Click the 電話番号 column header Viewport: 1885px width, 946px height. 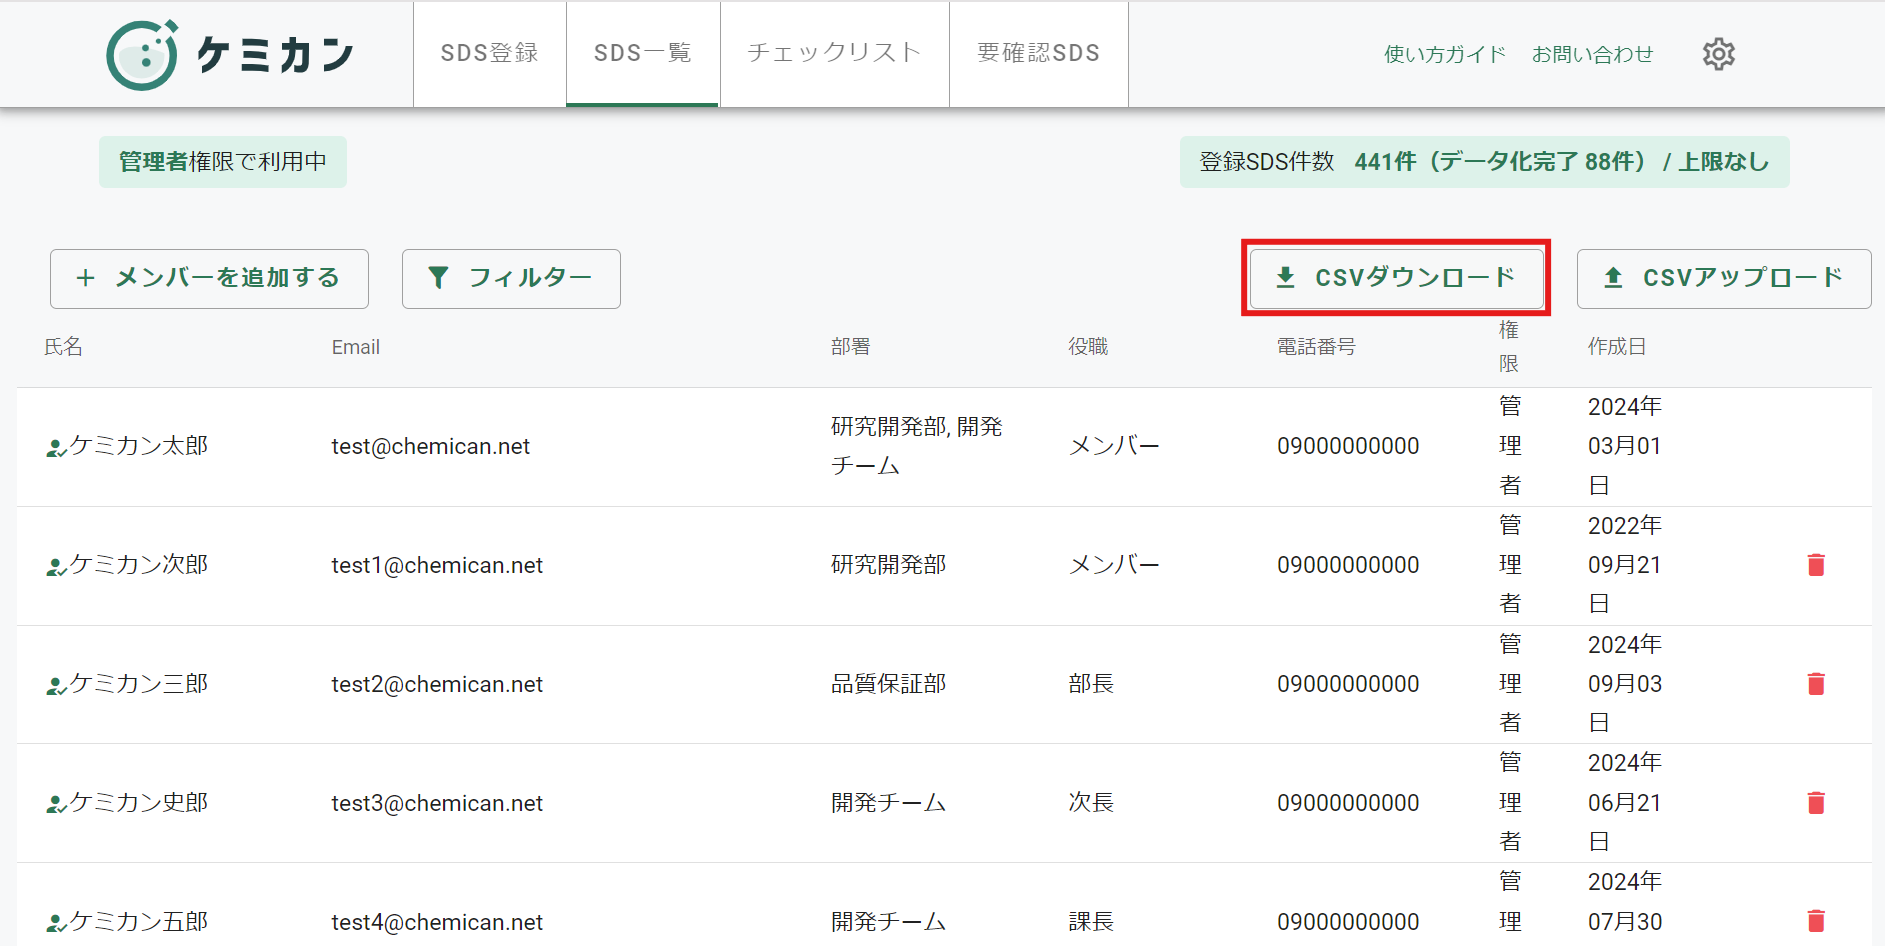pyautogui.click(x=1316, y=347)
